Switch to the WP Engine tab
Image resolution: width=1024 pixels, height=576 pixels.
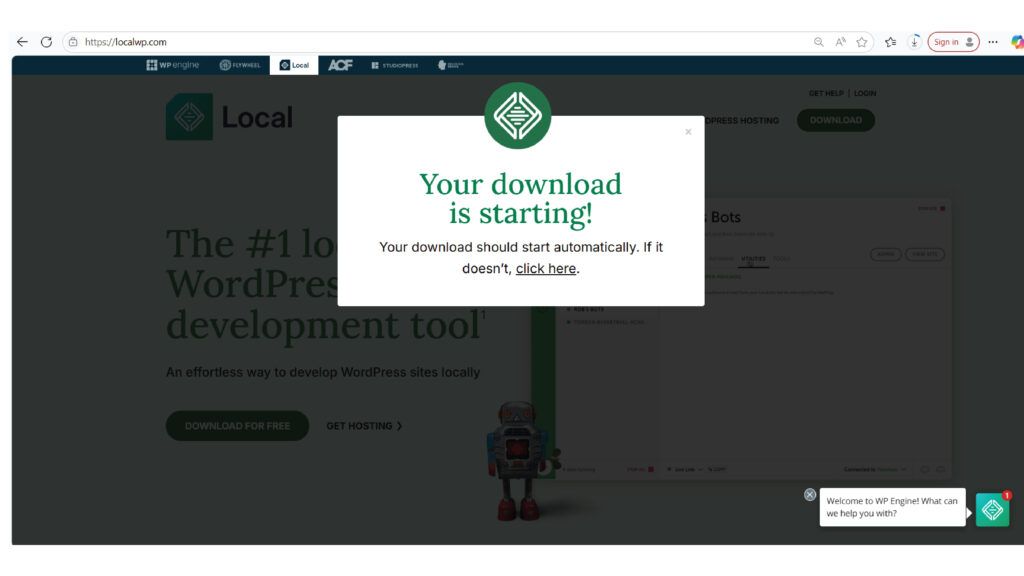(172, 65)
